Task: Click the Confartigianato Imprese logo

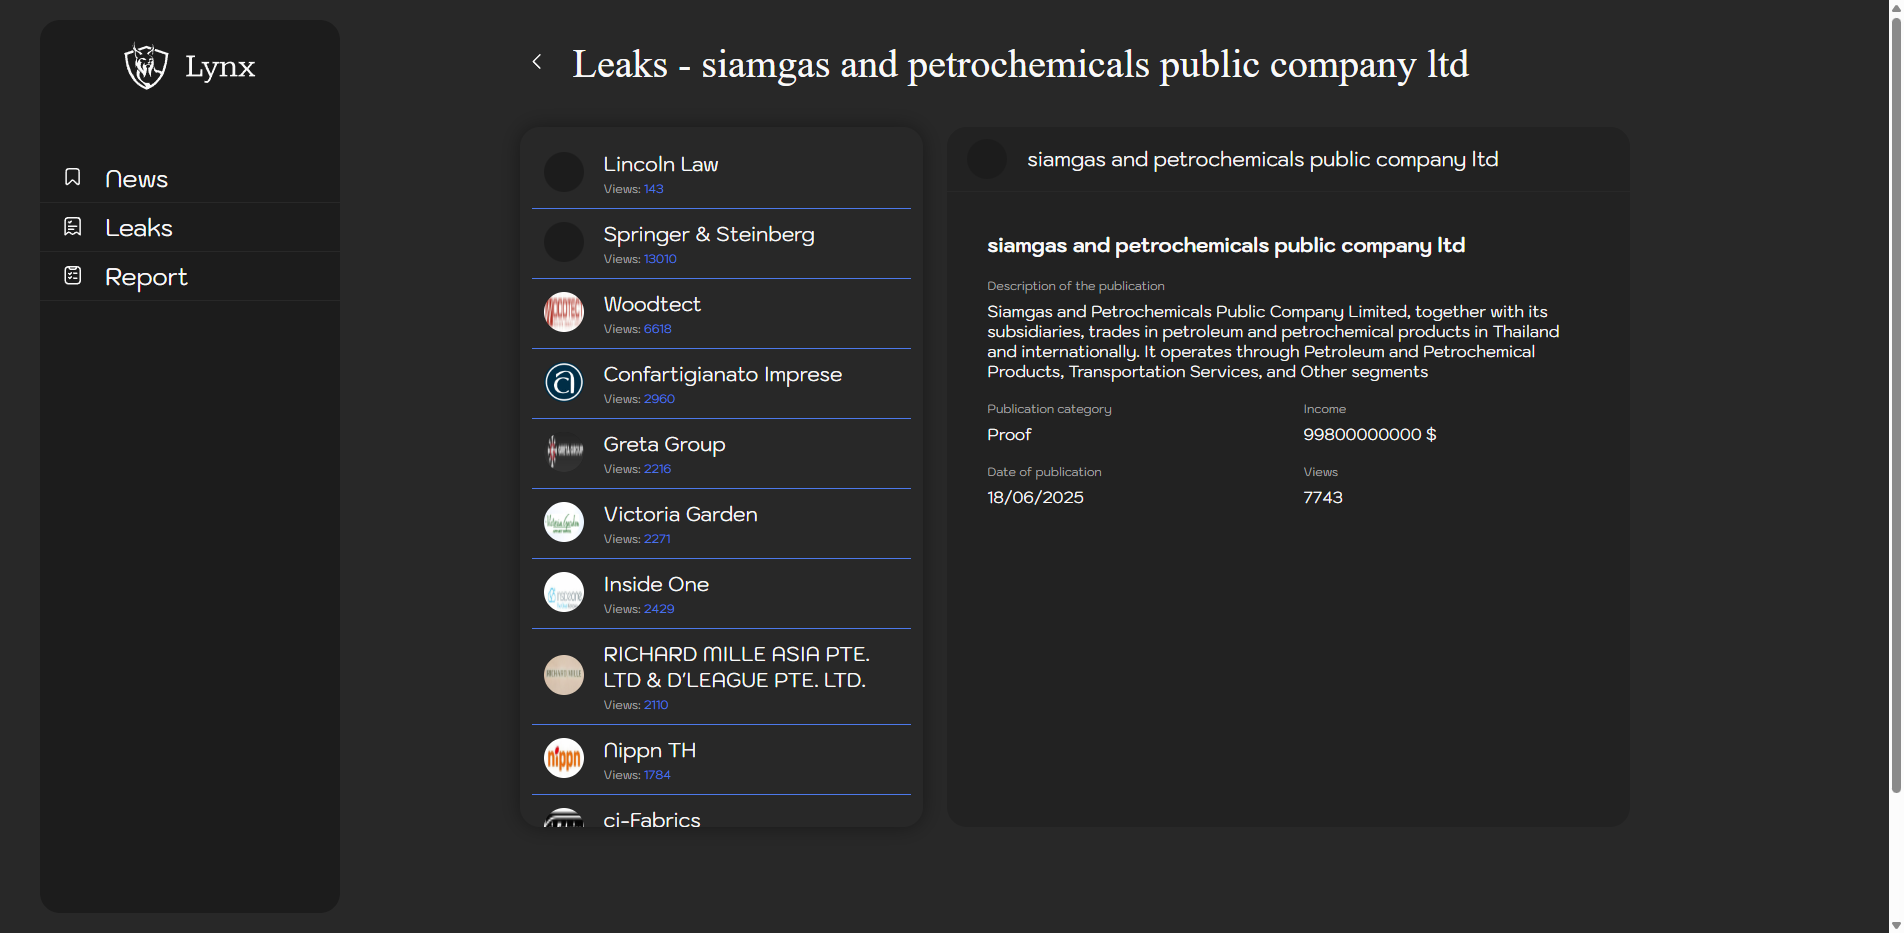Action: click(x=564, y=382)
